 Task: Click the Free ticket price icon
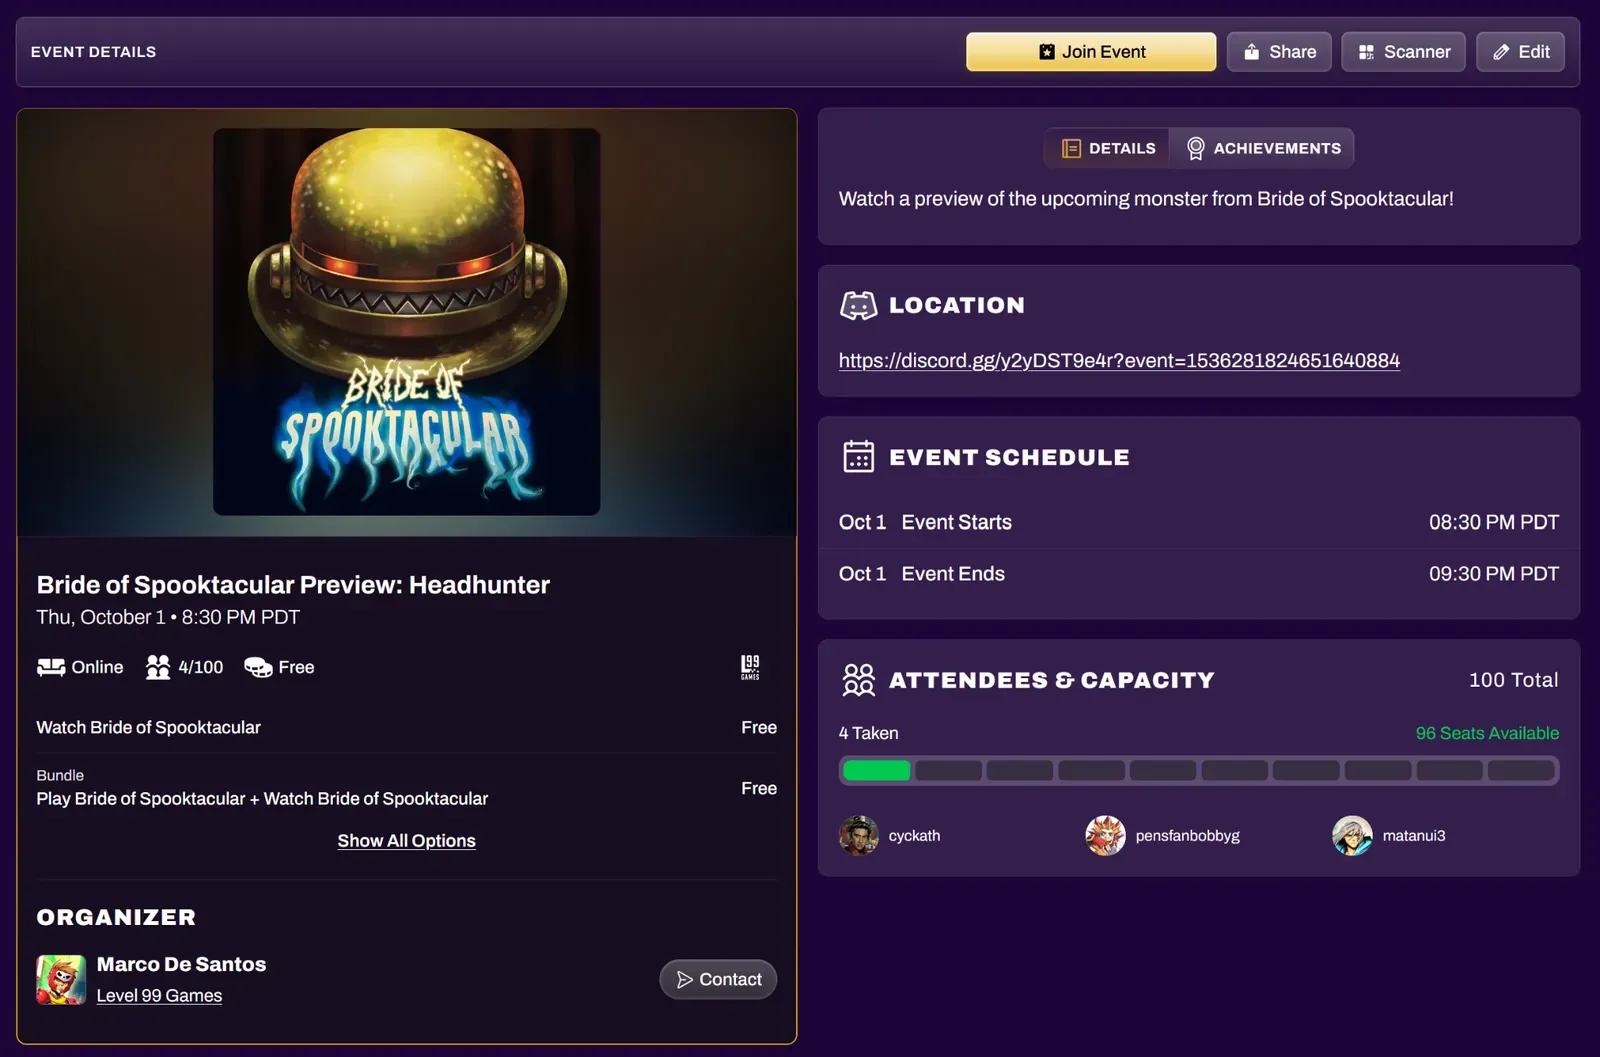258,667
